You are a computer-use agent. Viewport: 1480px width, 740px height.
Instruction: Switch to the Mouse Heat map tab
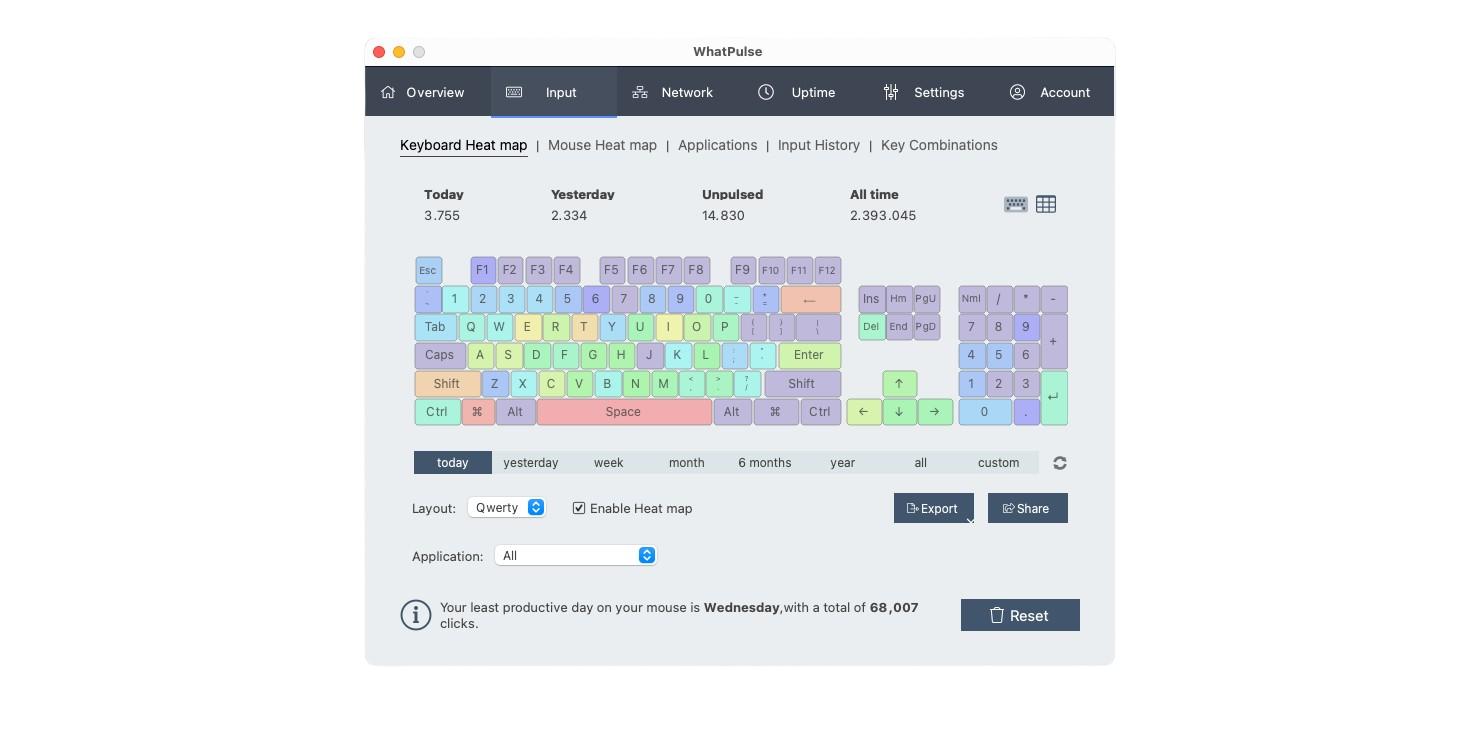pyautogui.click(x=602, y=145)
